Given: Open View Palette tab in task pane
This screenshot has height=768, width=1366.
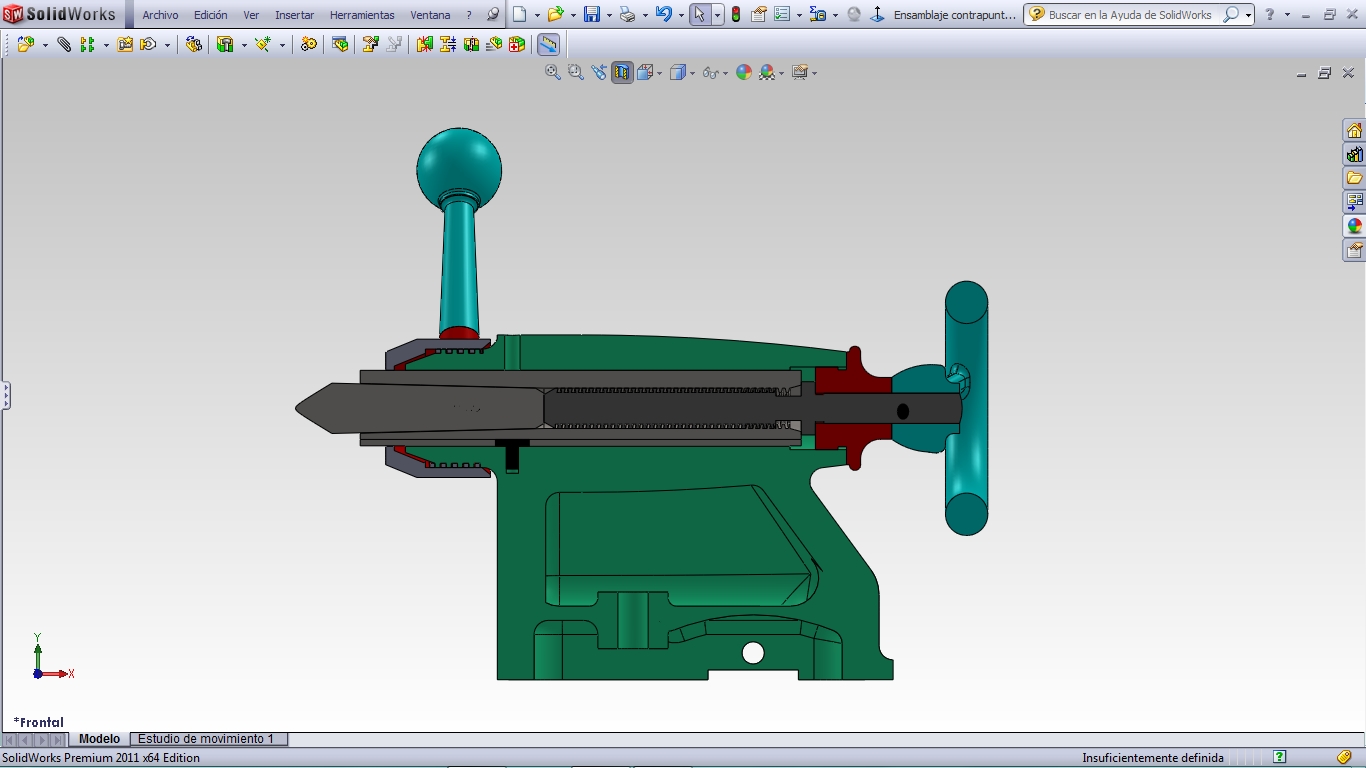Looking at the screenshot, I should pos(1354,202).
